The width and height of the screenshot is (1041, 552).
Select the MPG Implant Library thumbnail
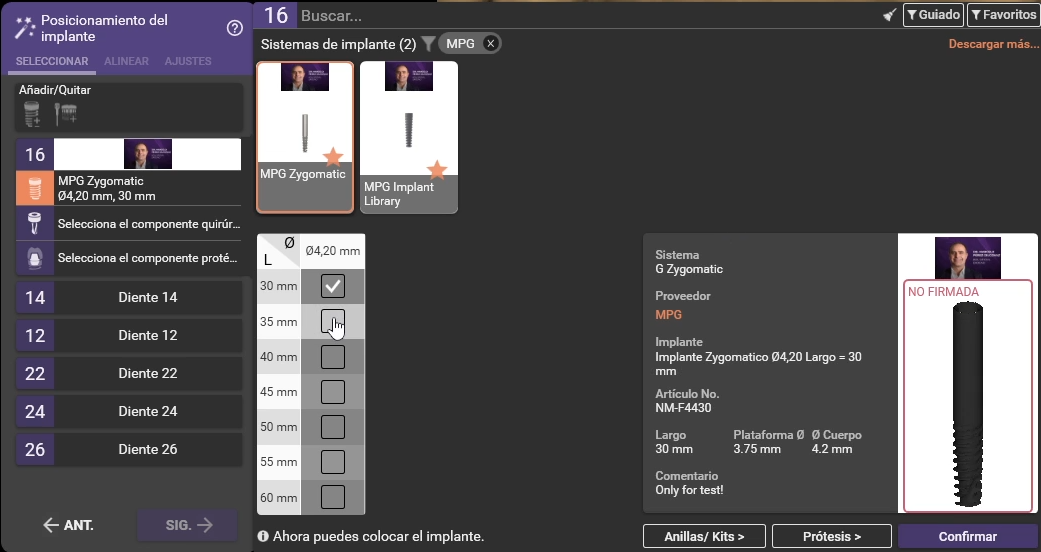(x=409, y=137)
